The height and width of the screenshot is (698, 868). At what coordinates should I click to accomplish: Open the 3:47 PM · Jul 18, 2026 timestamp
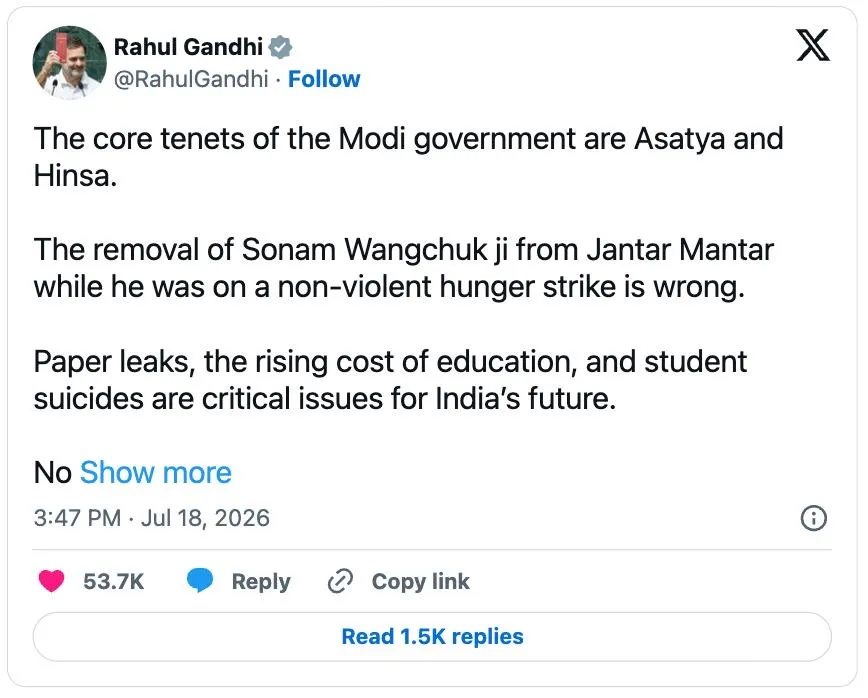tap(152, 518)
